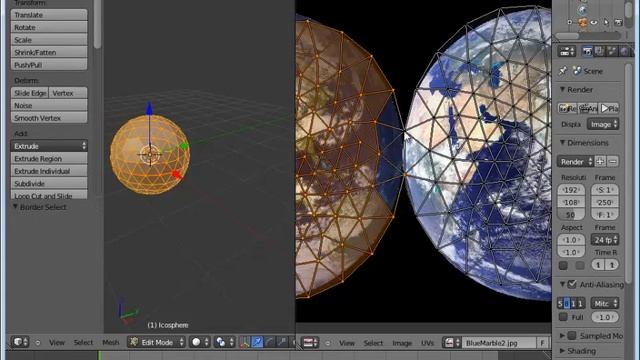Viewport: 640px width, 360px height.
Task: Remove the render preset
Action: pyautogui.click(x=613, y=162)
